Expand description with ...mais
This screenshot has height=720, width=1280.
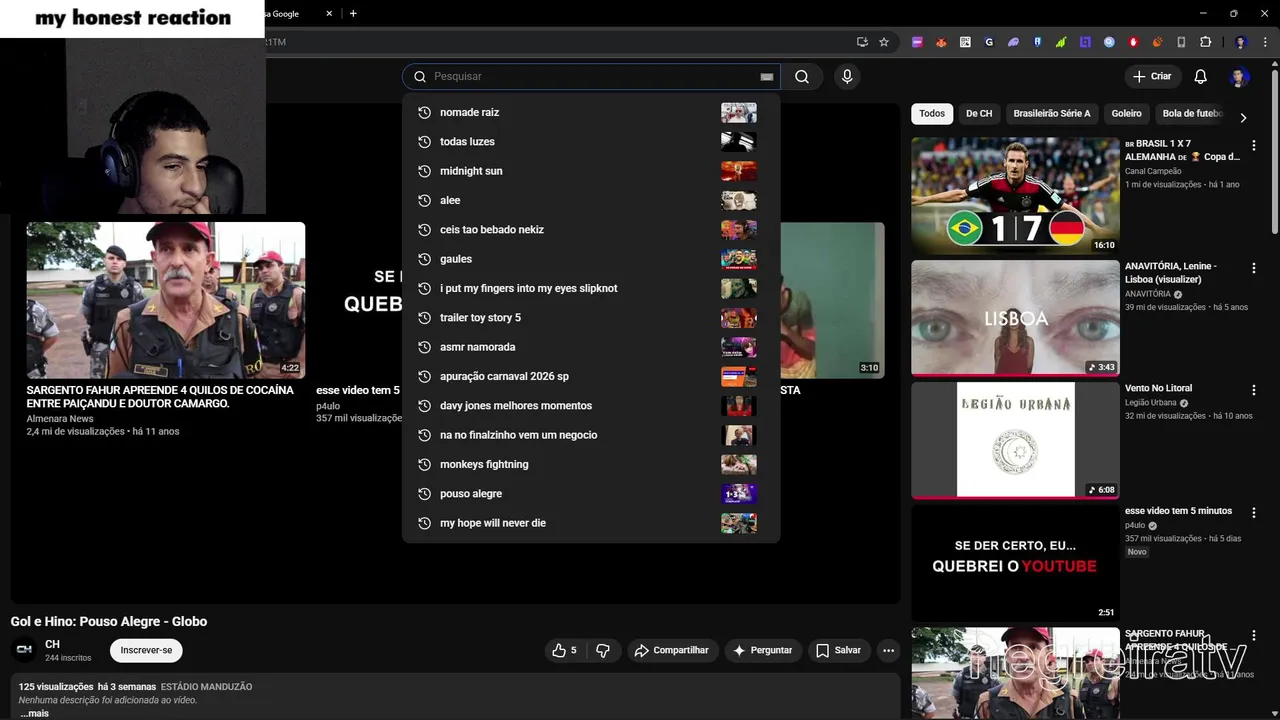point(34,713)
